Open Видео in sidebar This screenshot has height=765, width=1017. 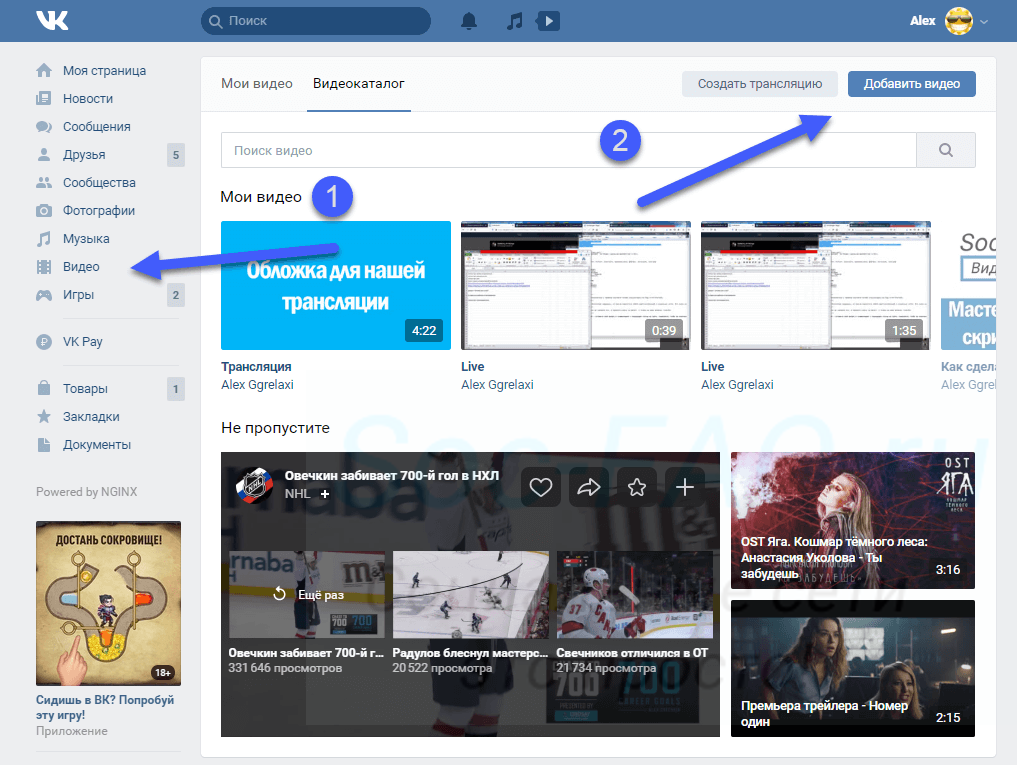click(81, 267)
